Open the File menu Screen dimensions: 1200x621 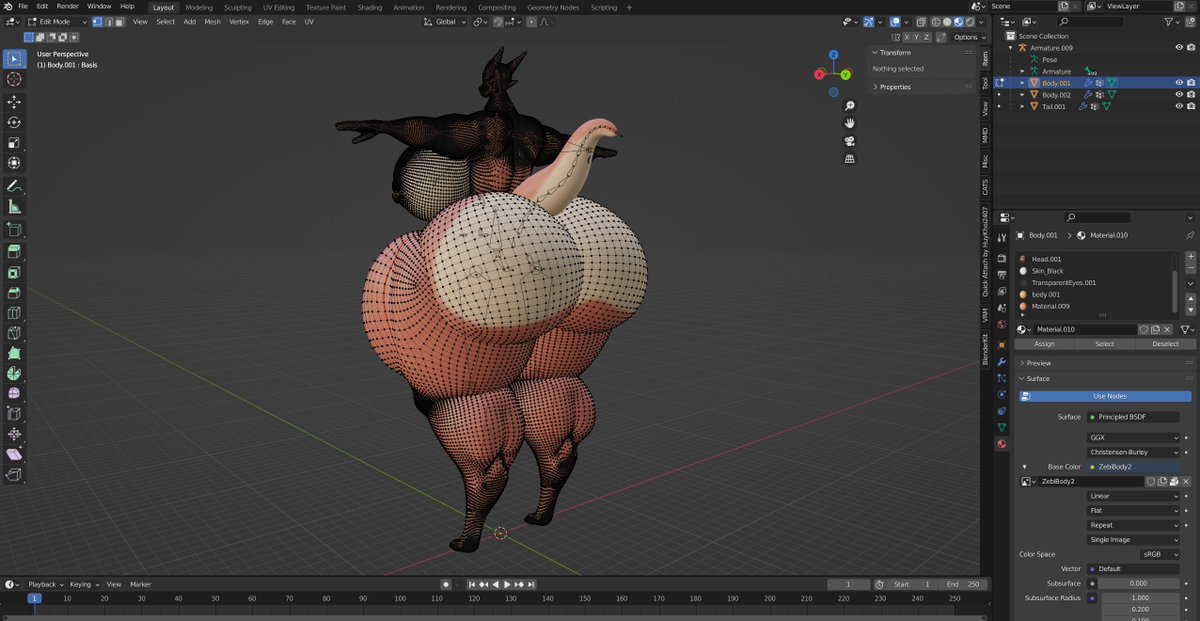click(x=23, y=6)
